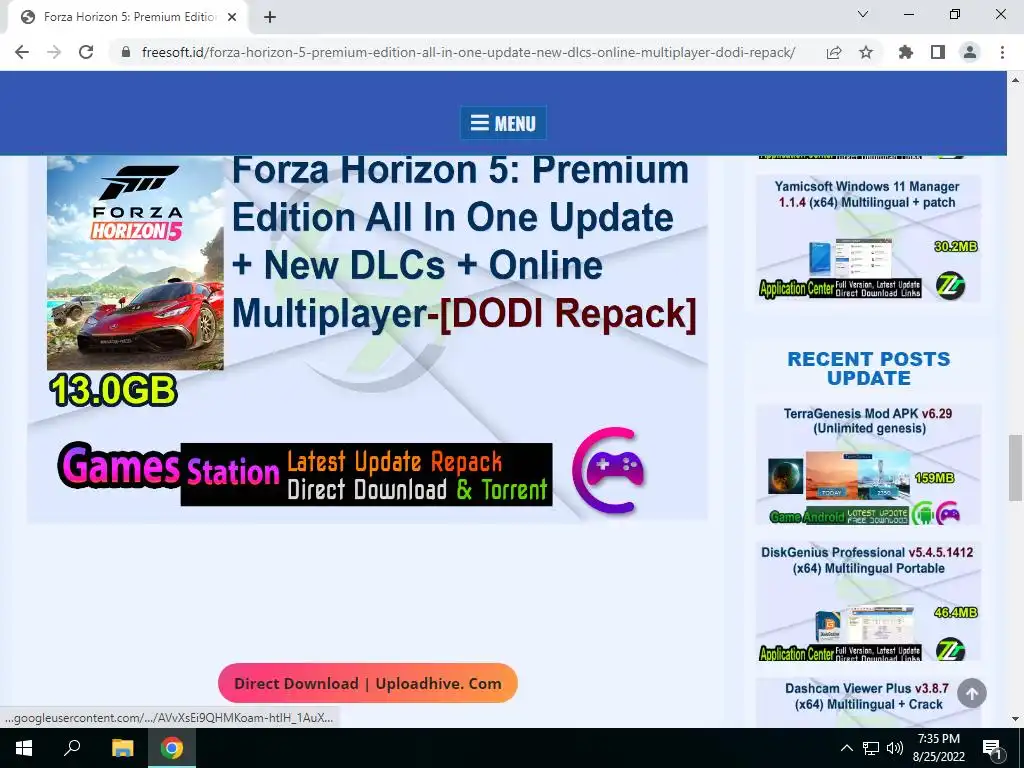Click the page vertical scrollbar thumb

click(1015, 468)
